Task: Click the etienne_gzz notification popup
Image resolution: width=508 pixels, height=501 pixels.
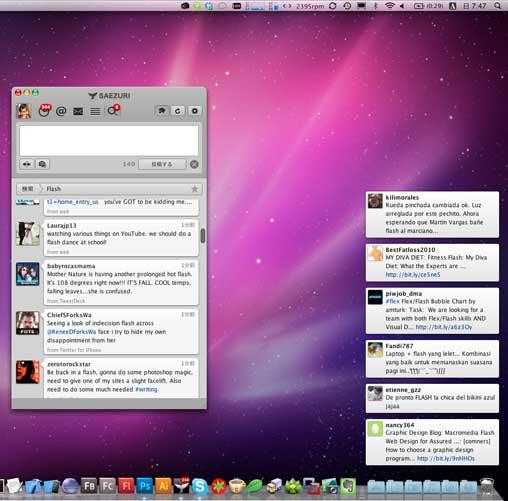Action: click(x=432, y=398)
